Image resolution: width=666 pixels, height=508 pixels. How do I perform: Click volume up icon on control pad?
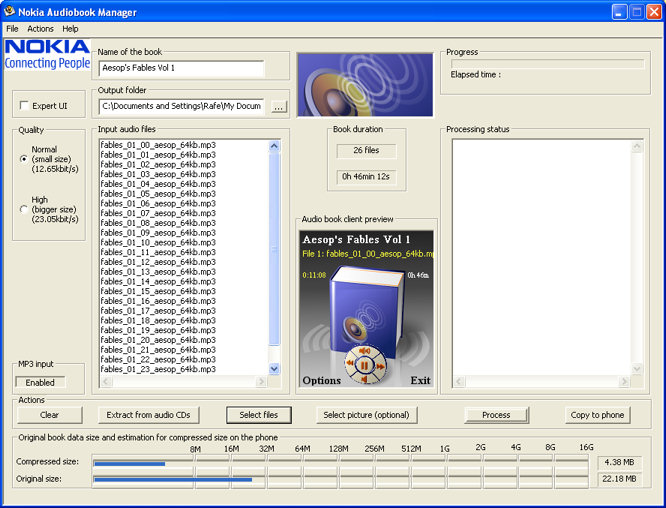coord(365,351)
